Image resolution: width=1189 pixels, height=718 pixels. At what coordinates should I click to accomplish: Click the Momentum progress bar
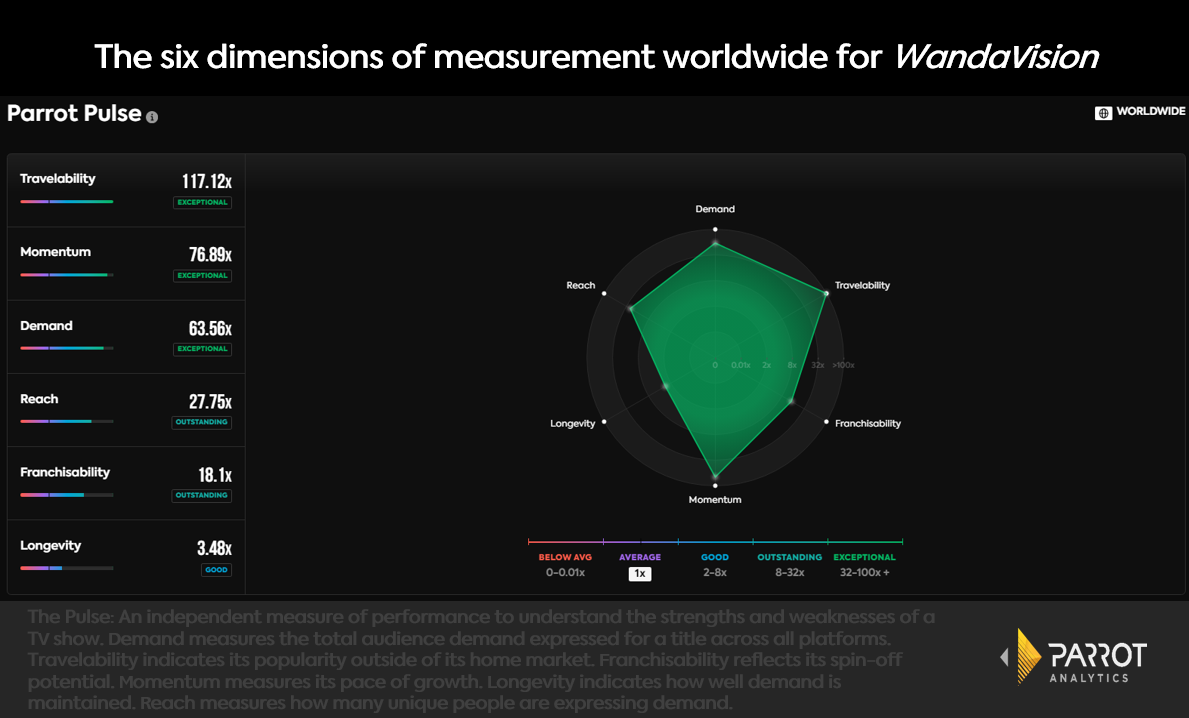tap(67, 275)
